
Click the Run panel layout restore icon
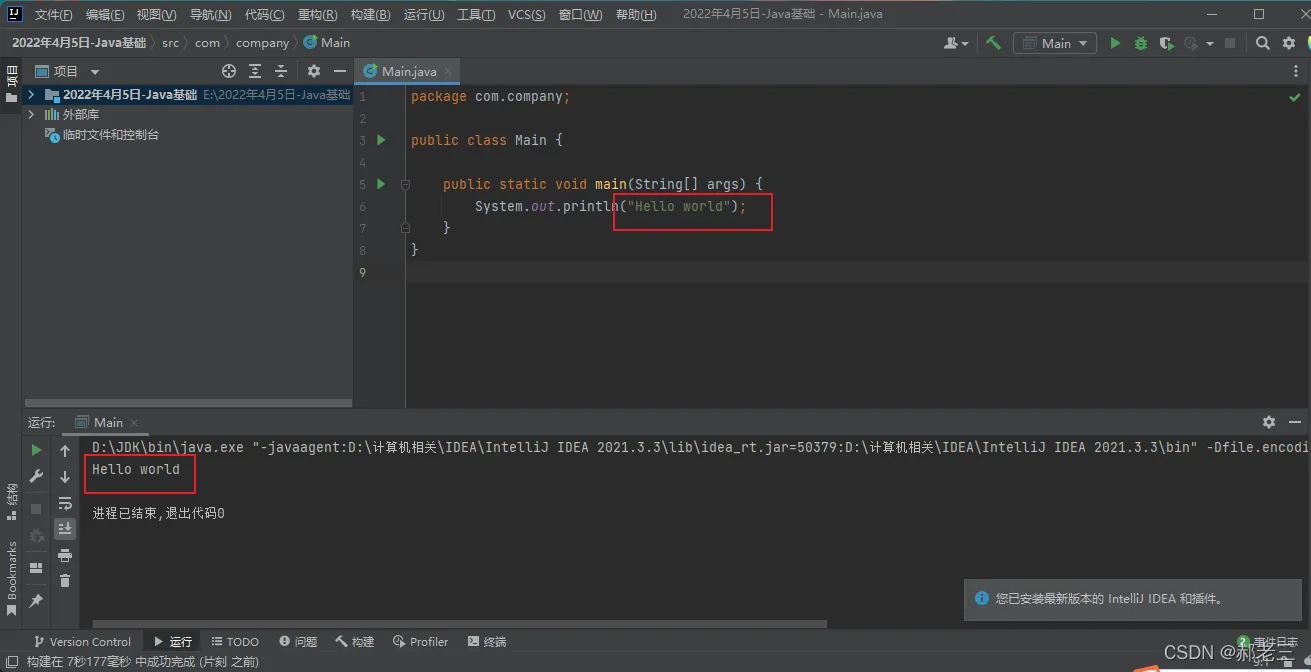36,568
